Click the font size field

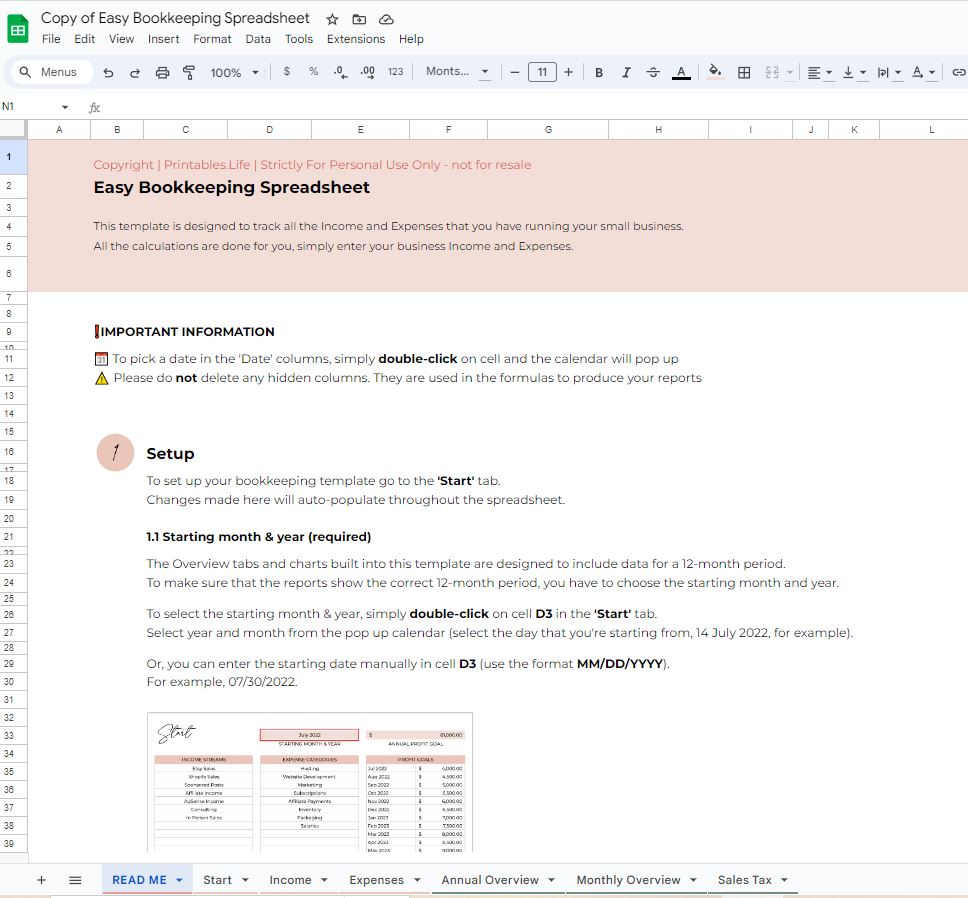(x=542, y=72)
